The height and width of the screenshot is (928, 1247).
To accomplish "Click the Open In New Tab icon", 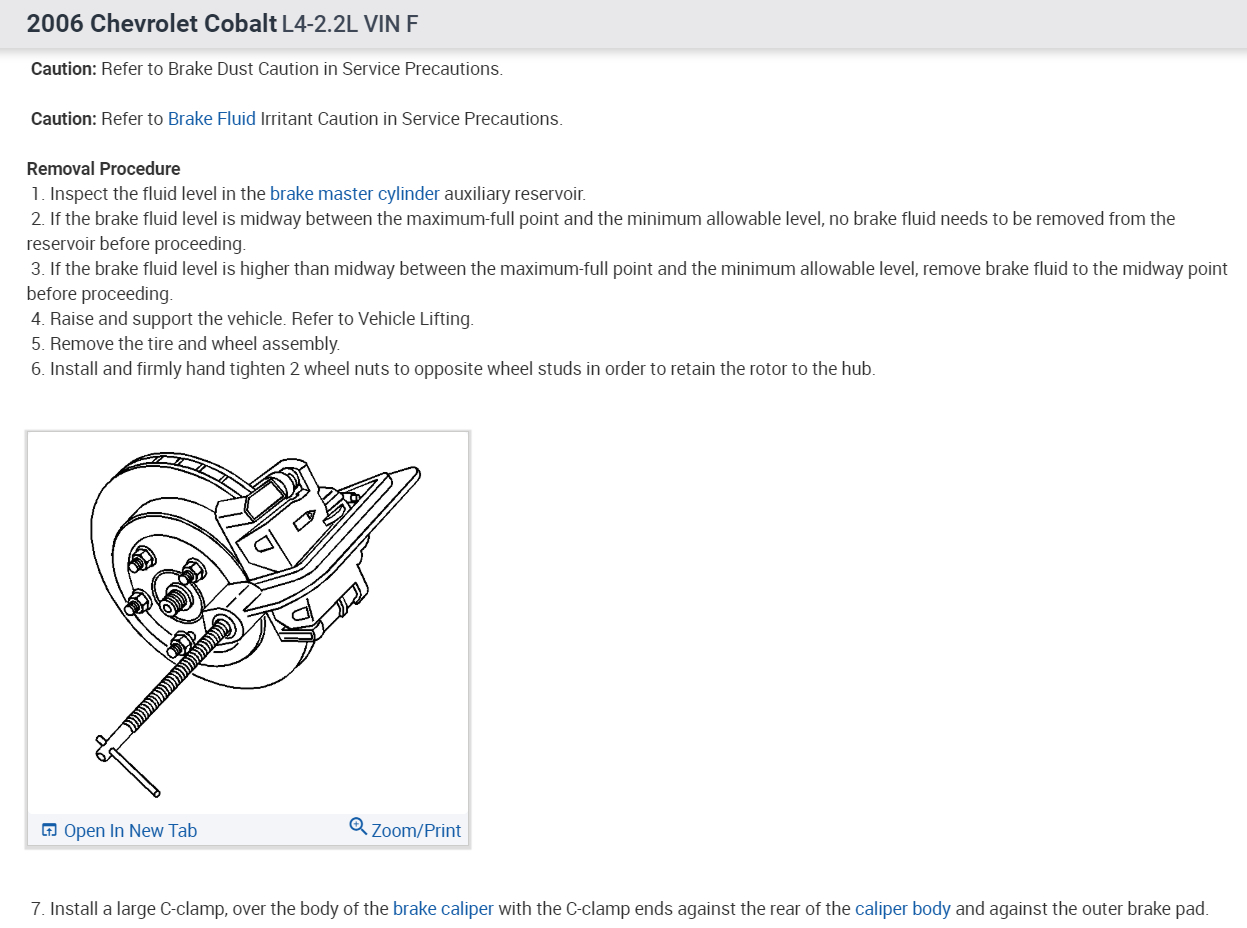I will click(49, 831).
